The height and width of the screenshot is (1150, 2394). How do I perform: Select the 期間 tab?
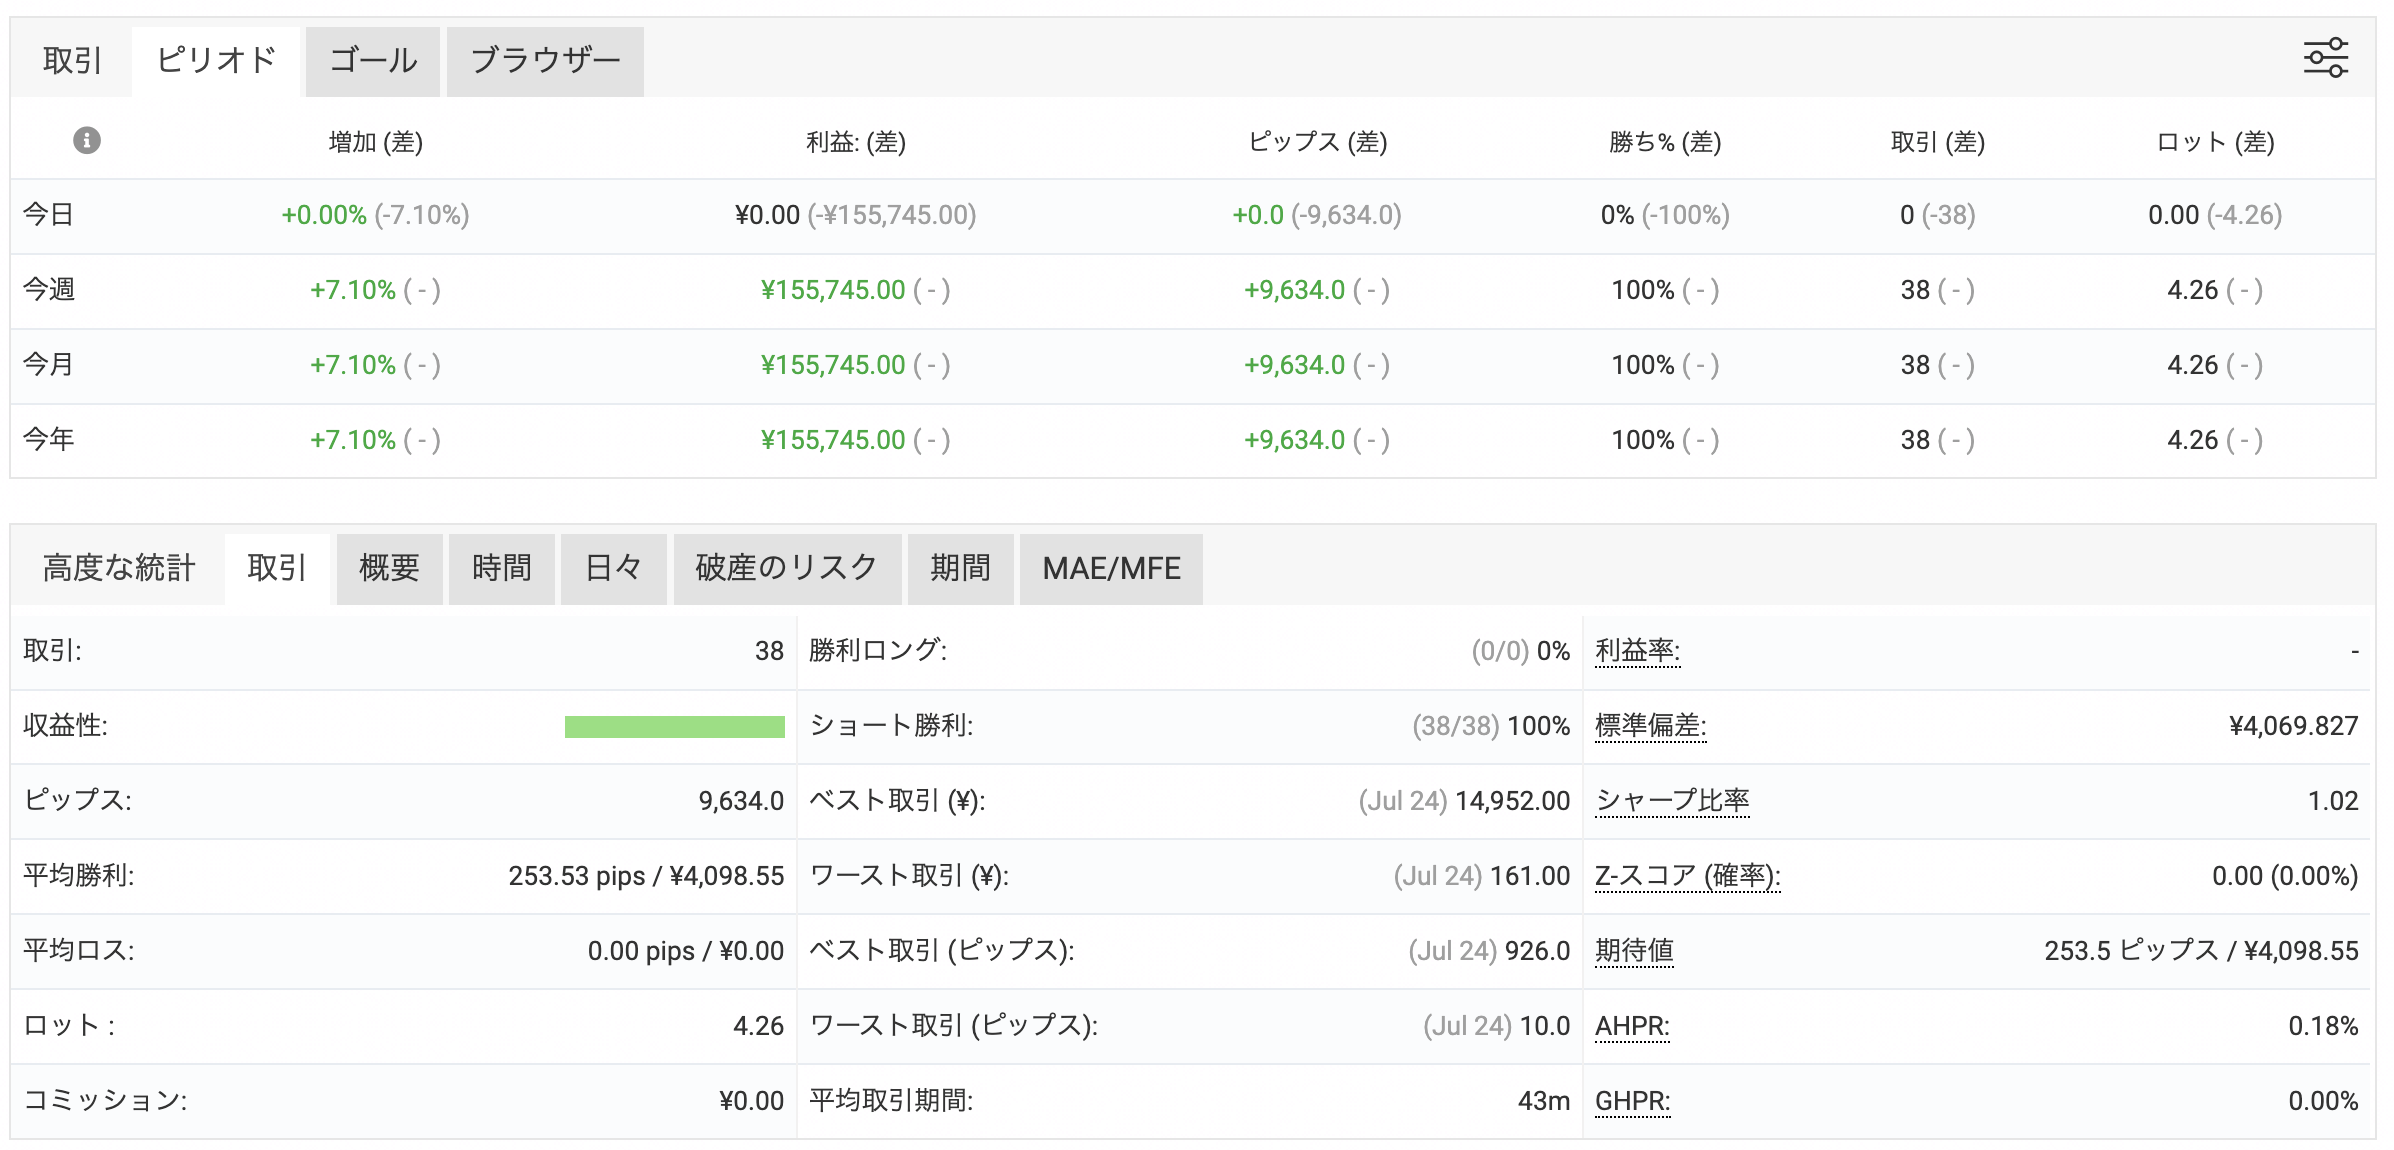tap(960, 568)
